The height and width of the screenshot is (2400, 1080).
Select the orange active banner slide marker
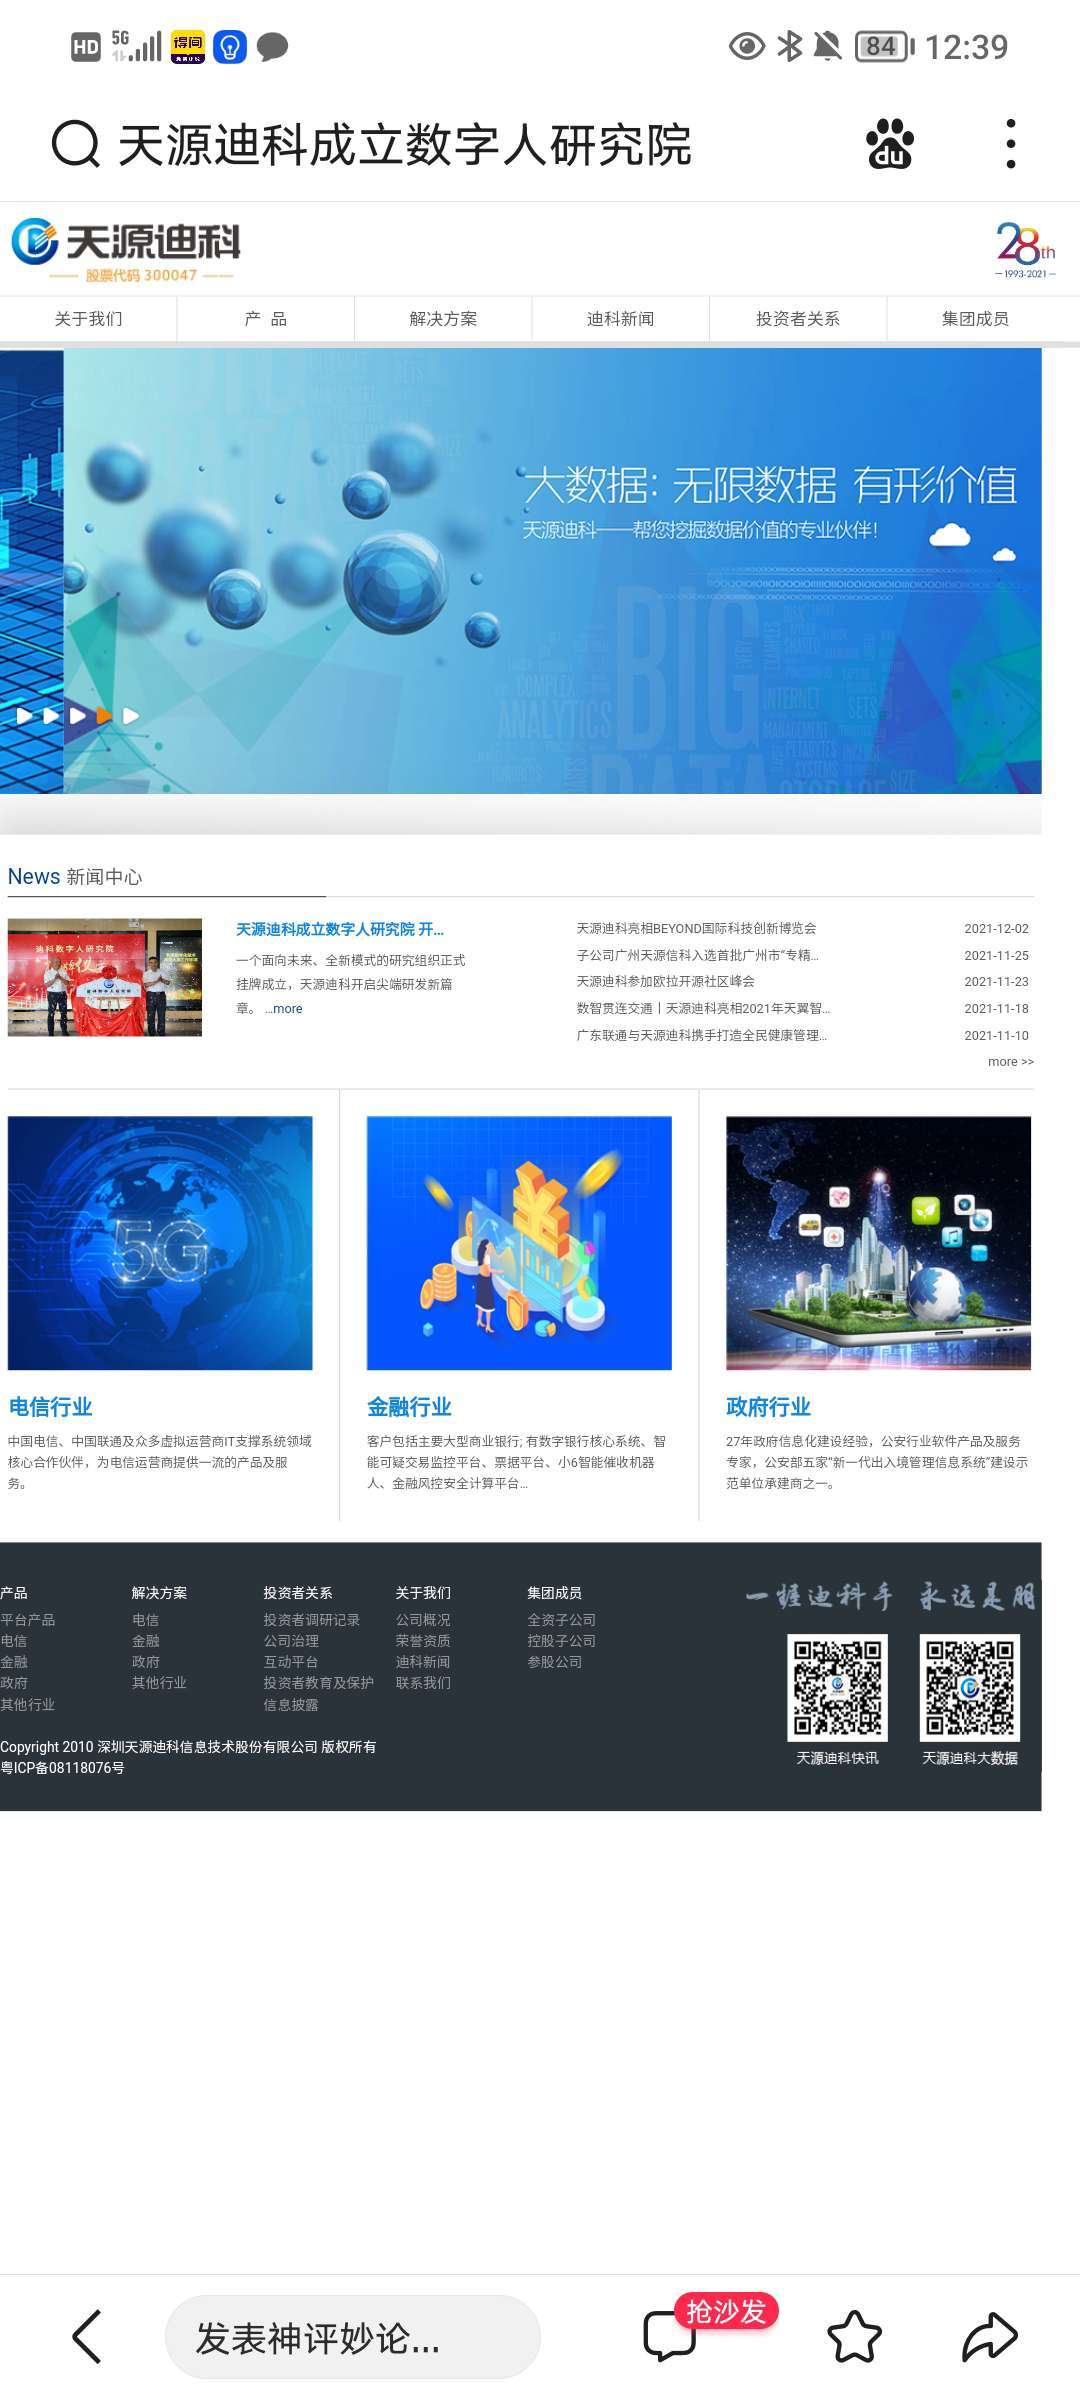coord(104,716)
